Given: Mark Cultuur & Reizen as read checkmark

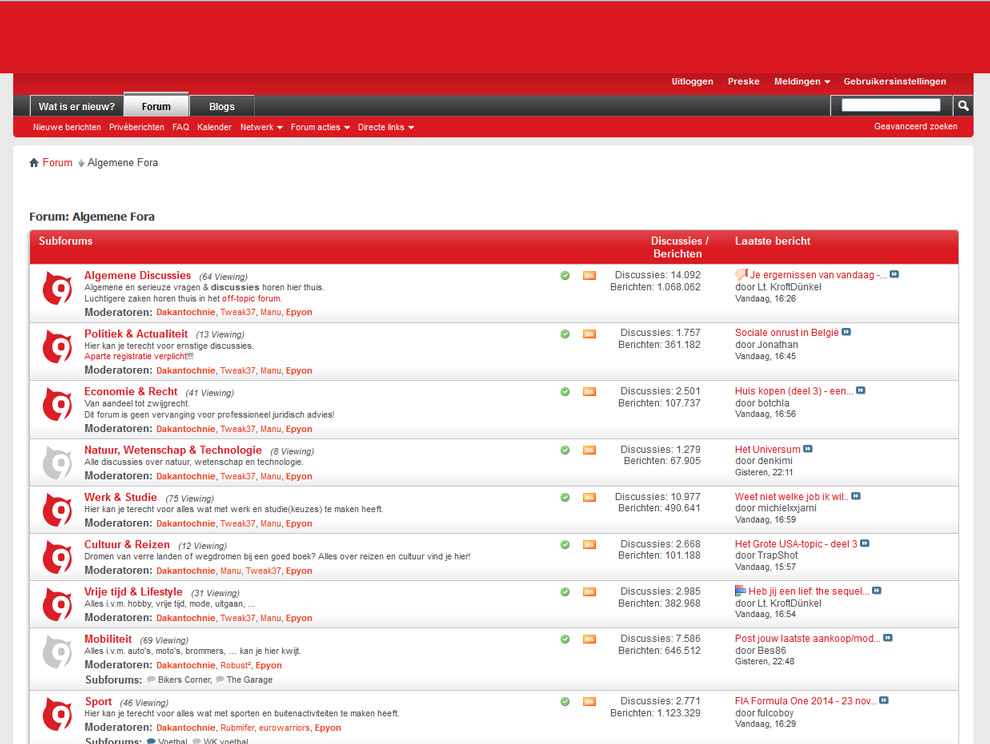Looking at the screenshot, I should [x=565, y=544].
